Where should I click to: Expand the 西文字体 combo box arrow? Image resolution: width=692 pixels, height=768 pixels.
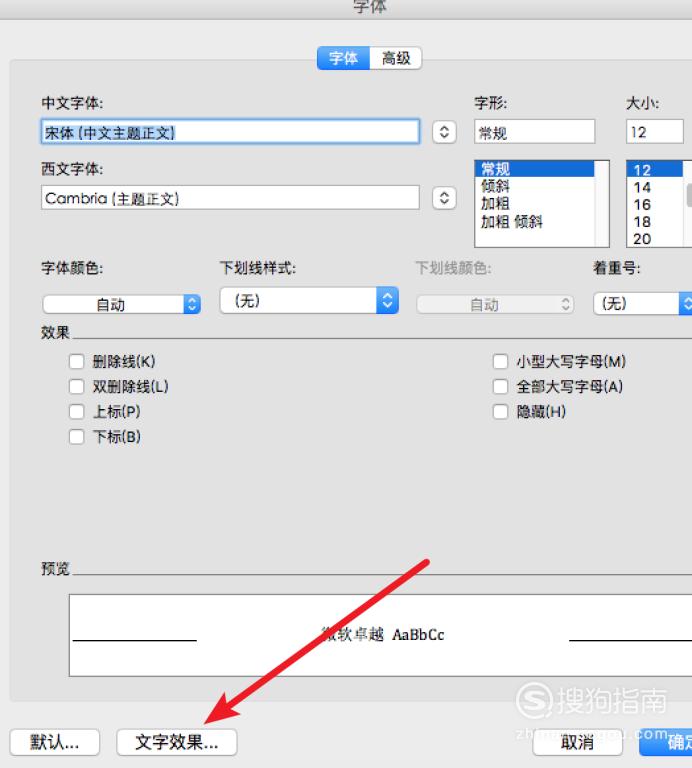444,198
